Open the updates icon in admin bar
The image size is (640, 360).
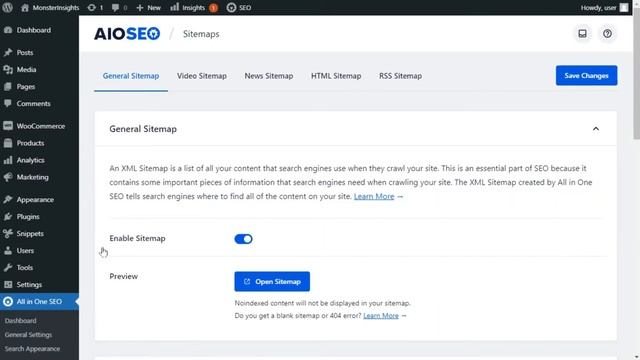(95, 7)
